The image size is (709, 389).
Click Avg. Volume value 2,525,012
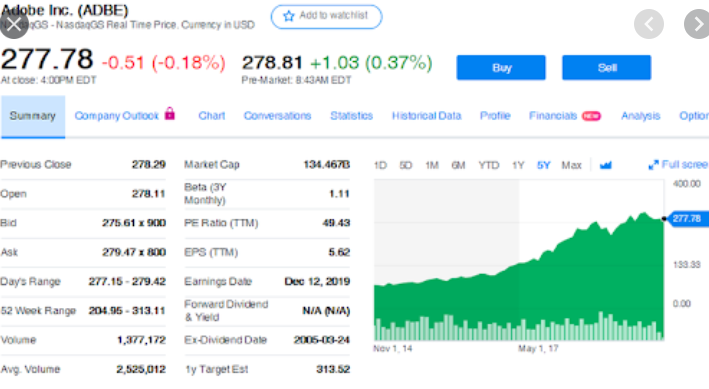tap(141, 369)
